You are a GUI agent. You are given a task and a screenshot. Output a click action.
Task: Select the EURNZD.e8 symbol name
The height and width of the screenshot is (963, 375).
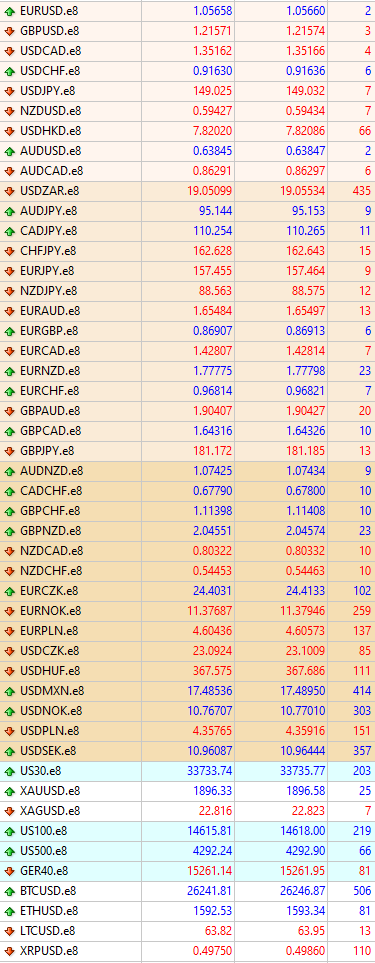50,371
